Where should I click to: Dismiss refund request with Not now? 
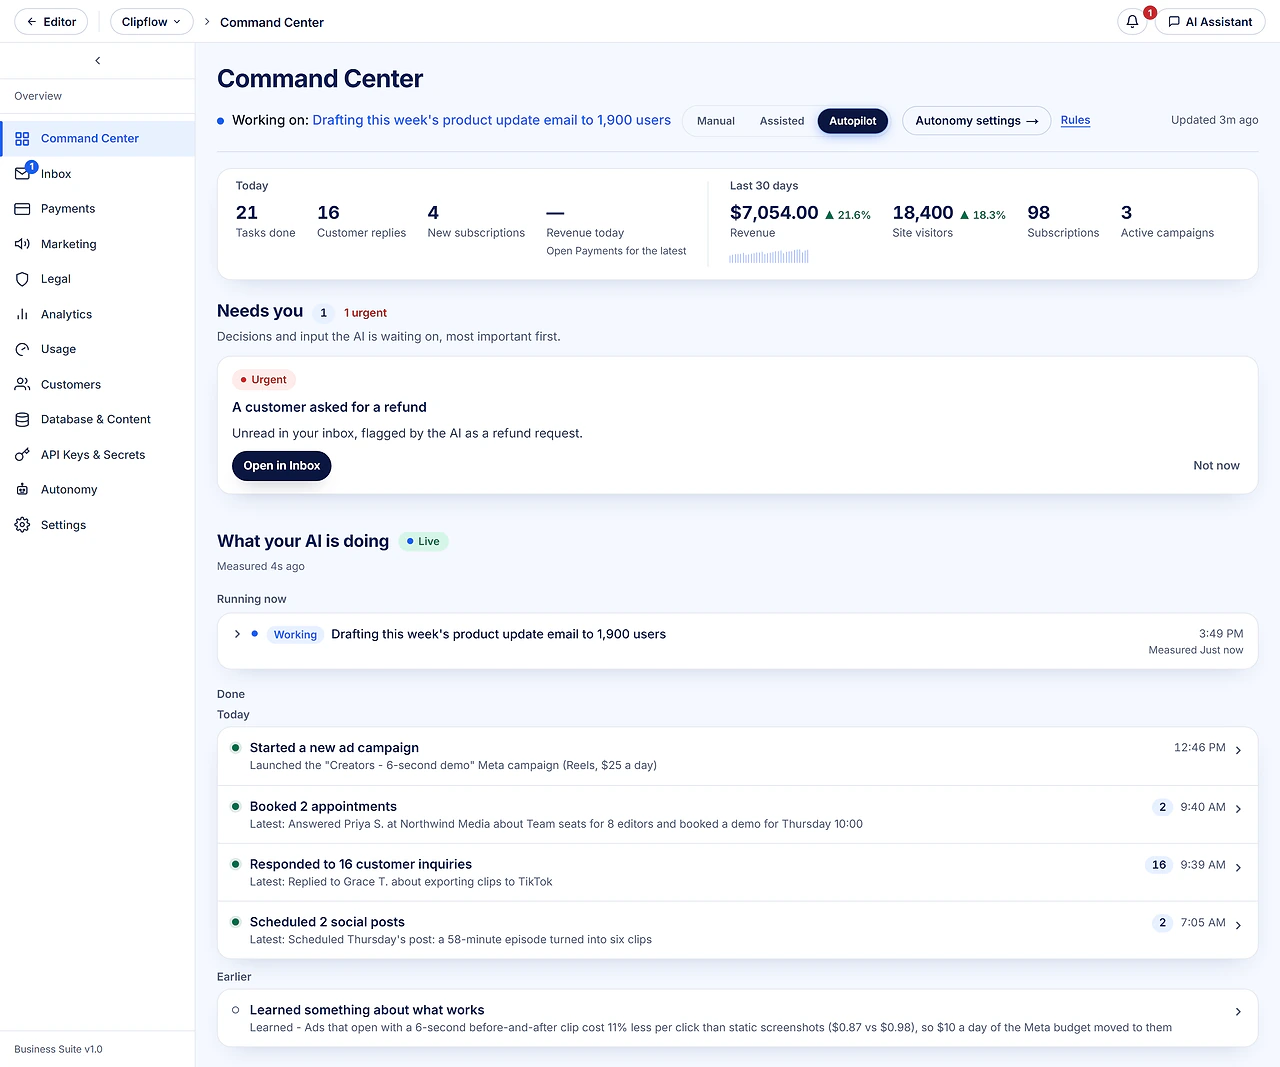coord(1216,466)
